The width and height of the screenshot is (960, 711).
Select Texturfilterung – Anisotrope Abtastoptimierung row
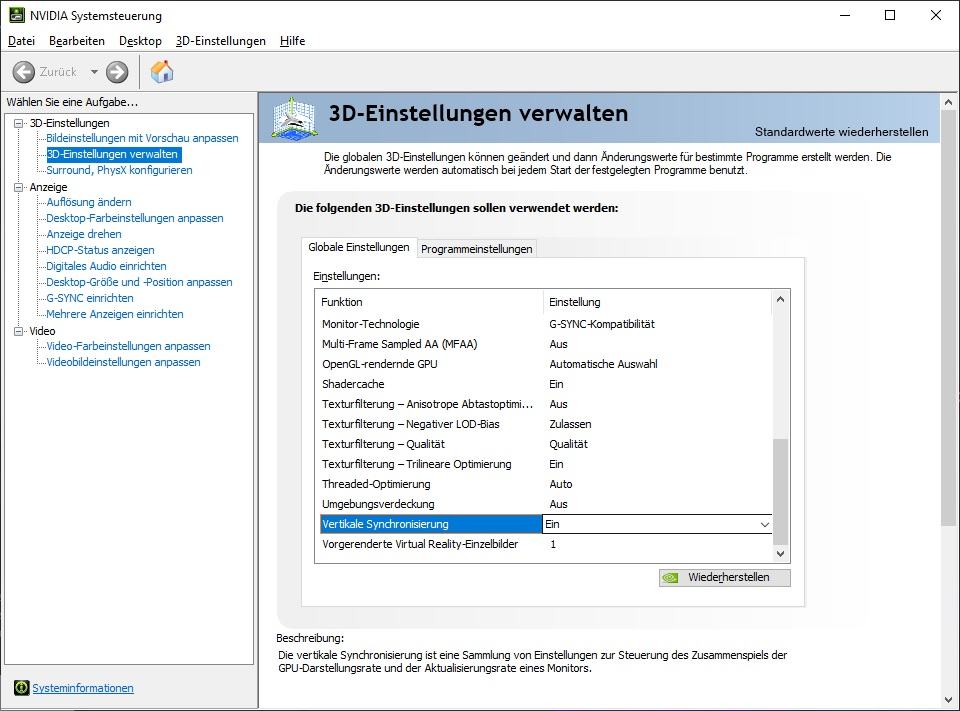546,404
